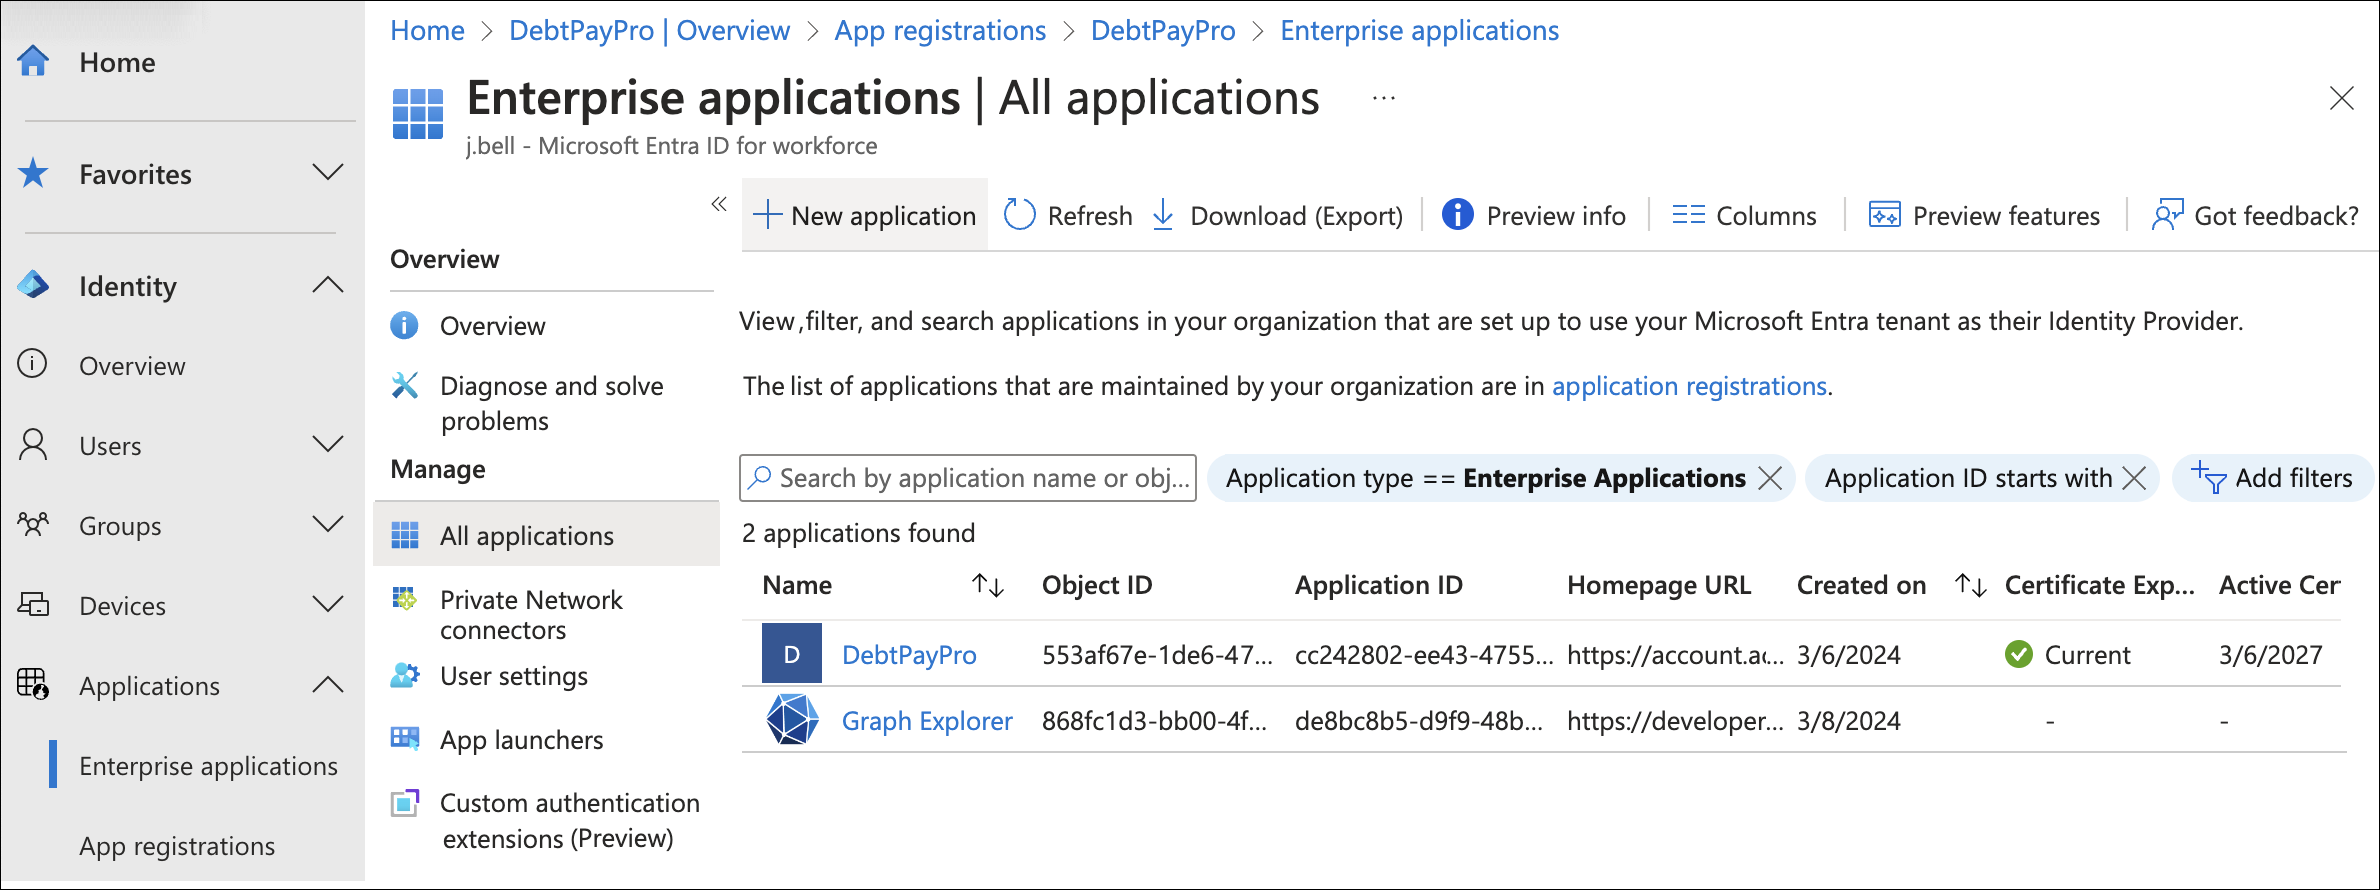Screen dimensions: 2380x890
Task: Open the Overview item under Overview section
Action: (x=492, y=326)
